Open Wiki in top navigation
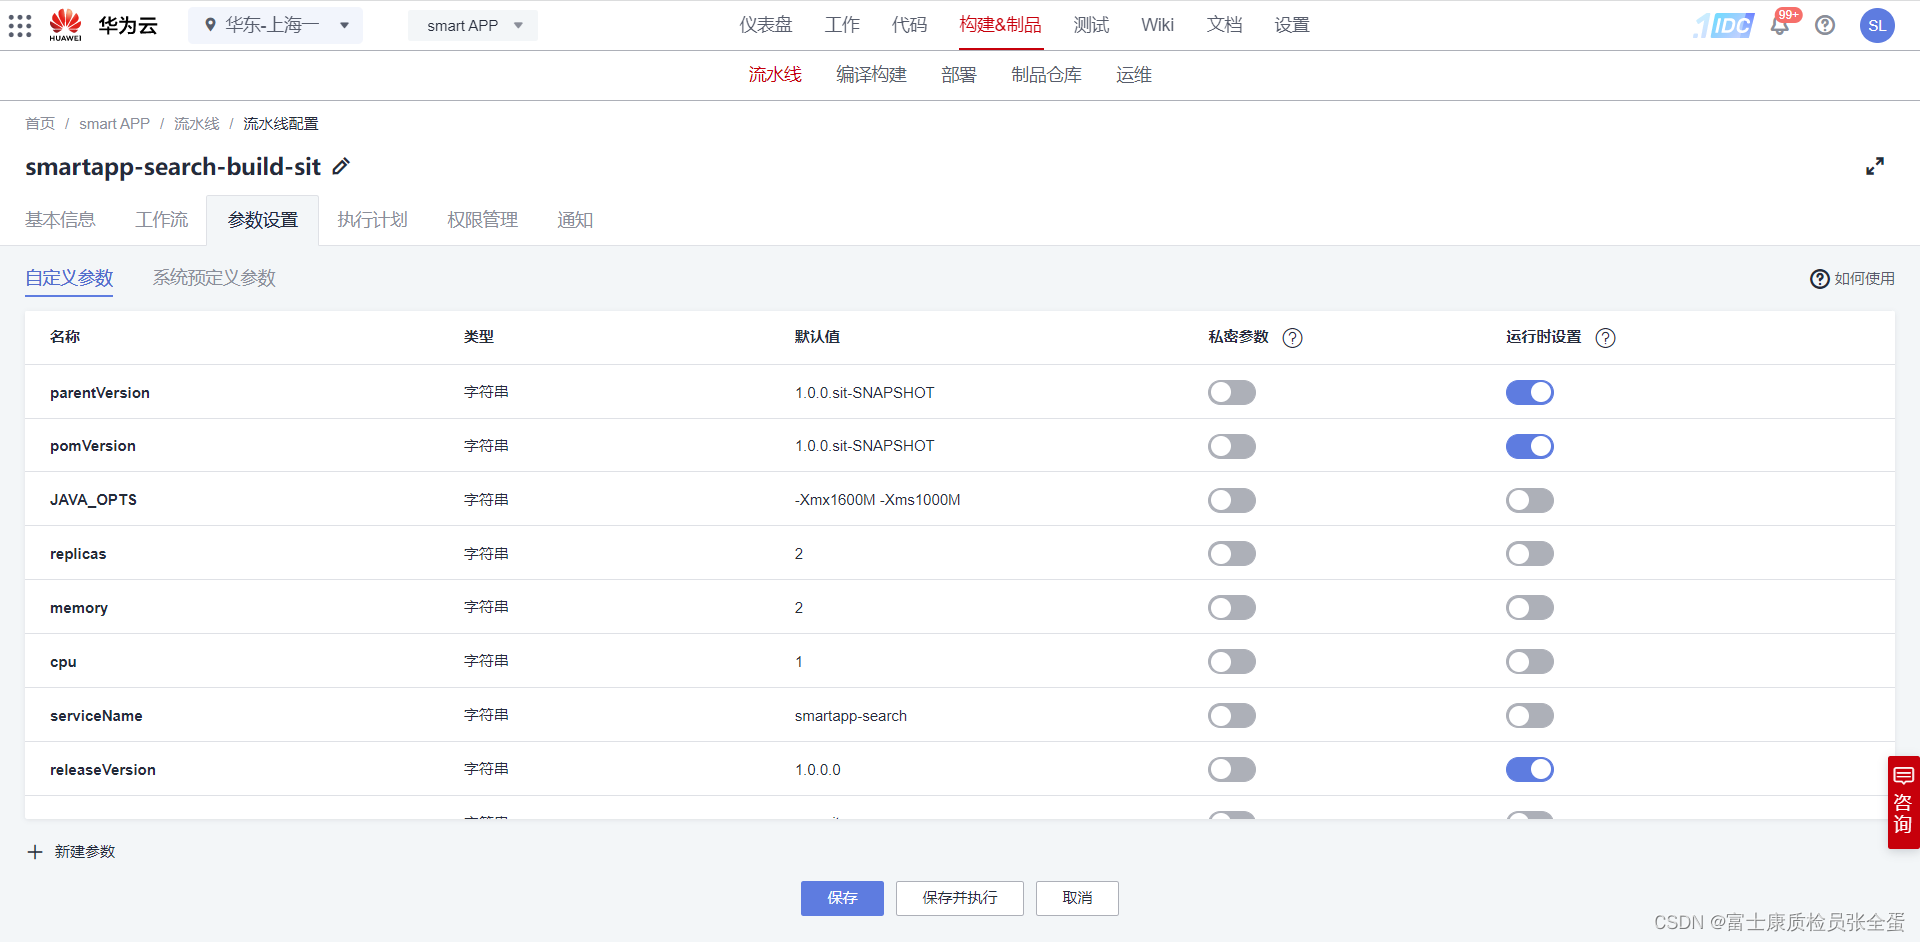Viewport: 1920px width, 942px height. pos(1157,25)
